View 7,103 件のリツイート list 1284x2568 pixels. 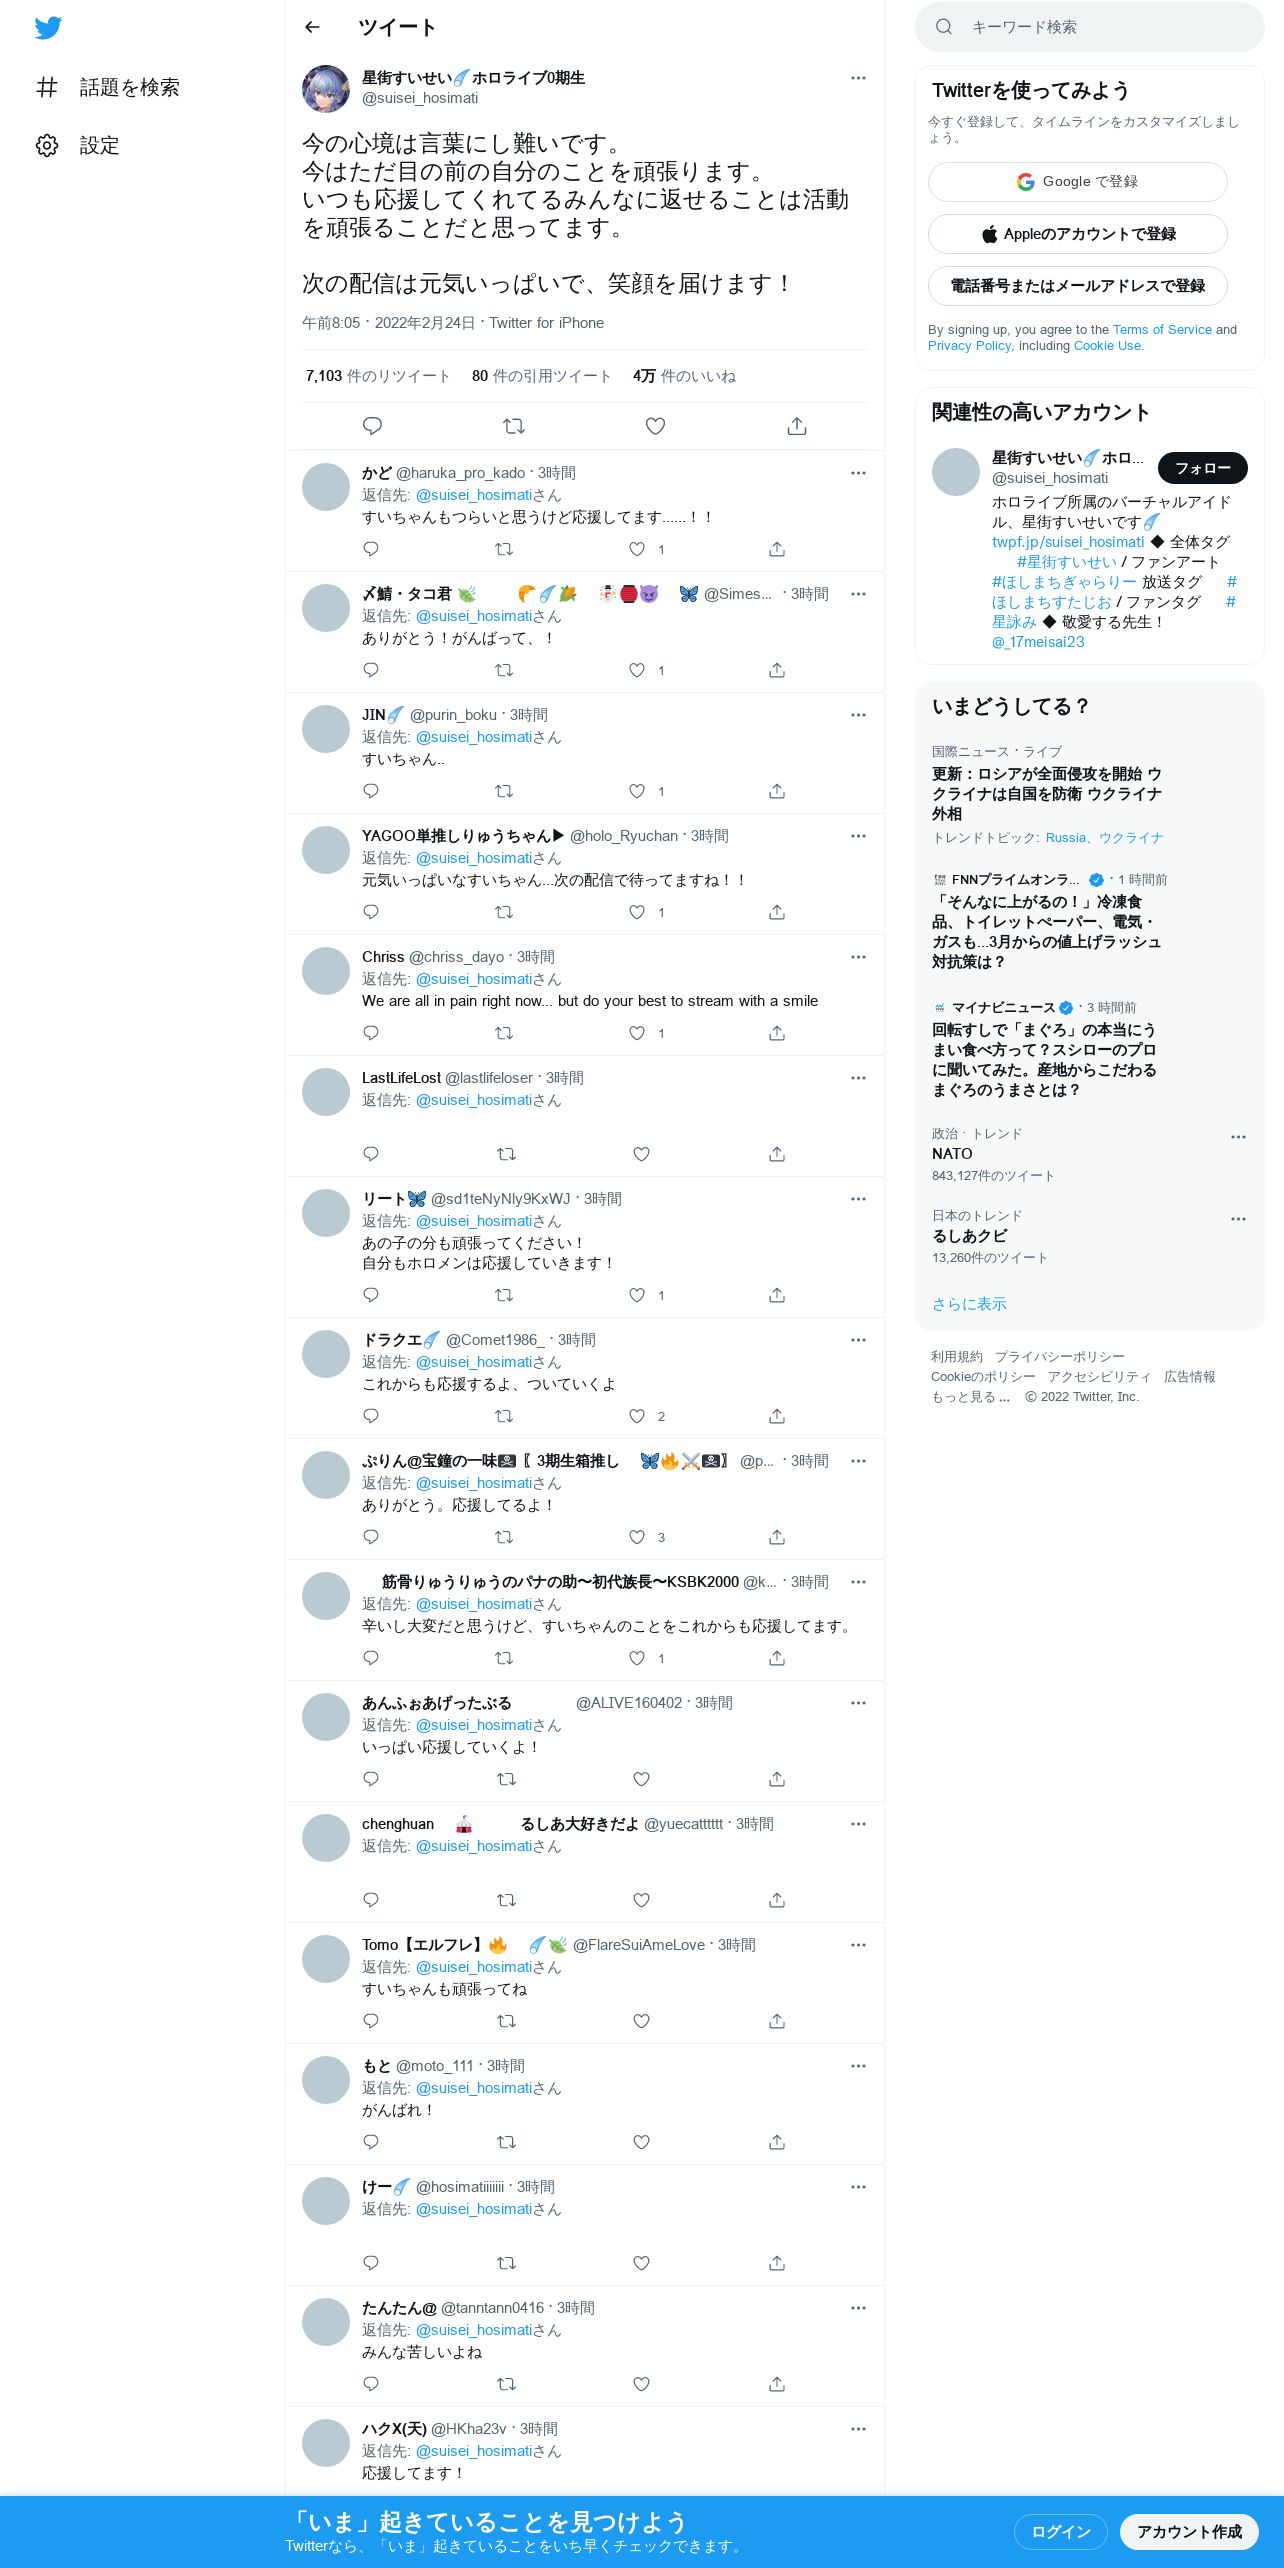click(x=378, y=376)
